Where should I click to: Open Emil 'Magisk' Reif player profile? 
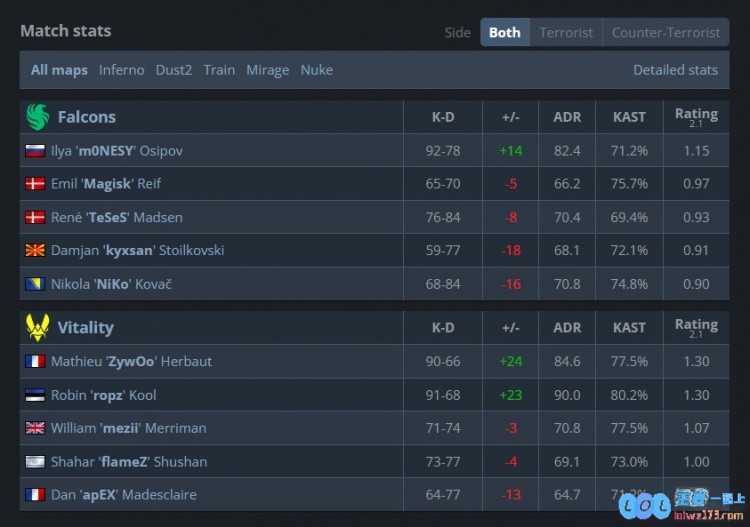coord(106,184)
